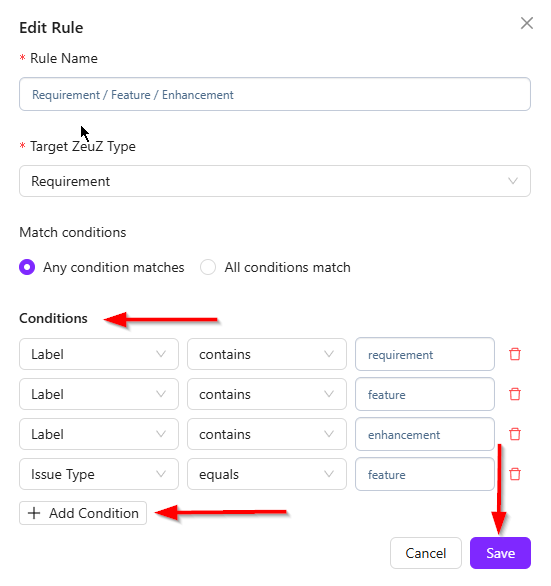The width and height of the screenshot is (551, 586).
Task: Delete the Label contains 'feature' condition
Action: click(x=515, y=394)
